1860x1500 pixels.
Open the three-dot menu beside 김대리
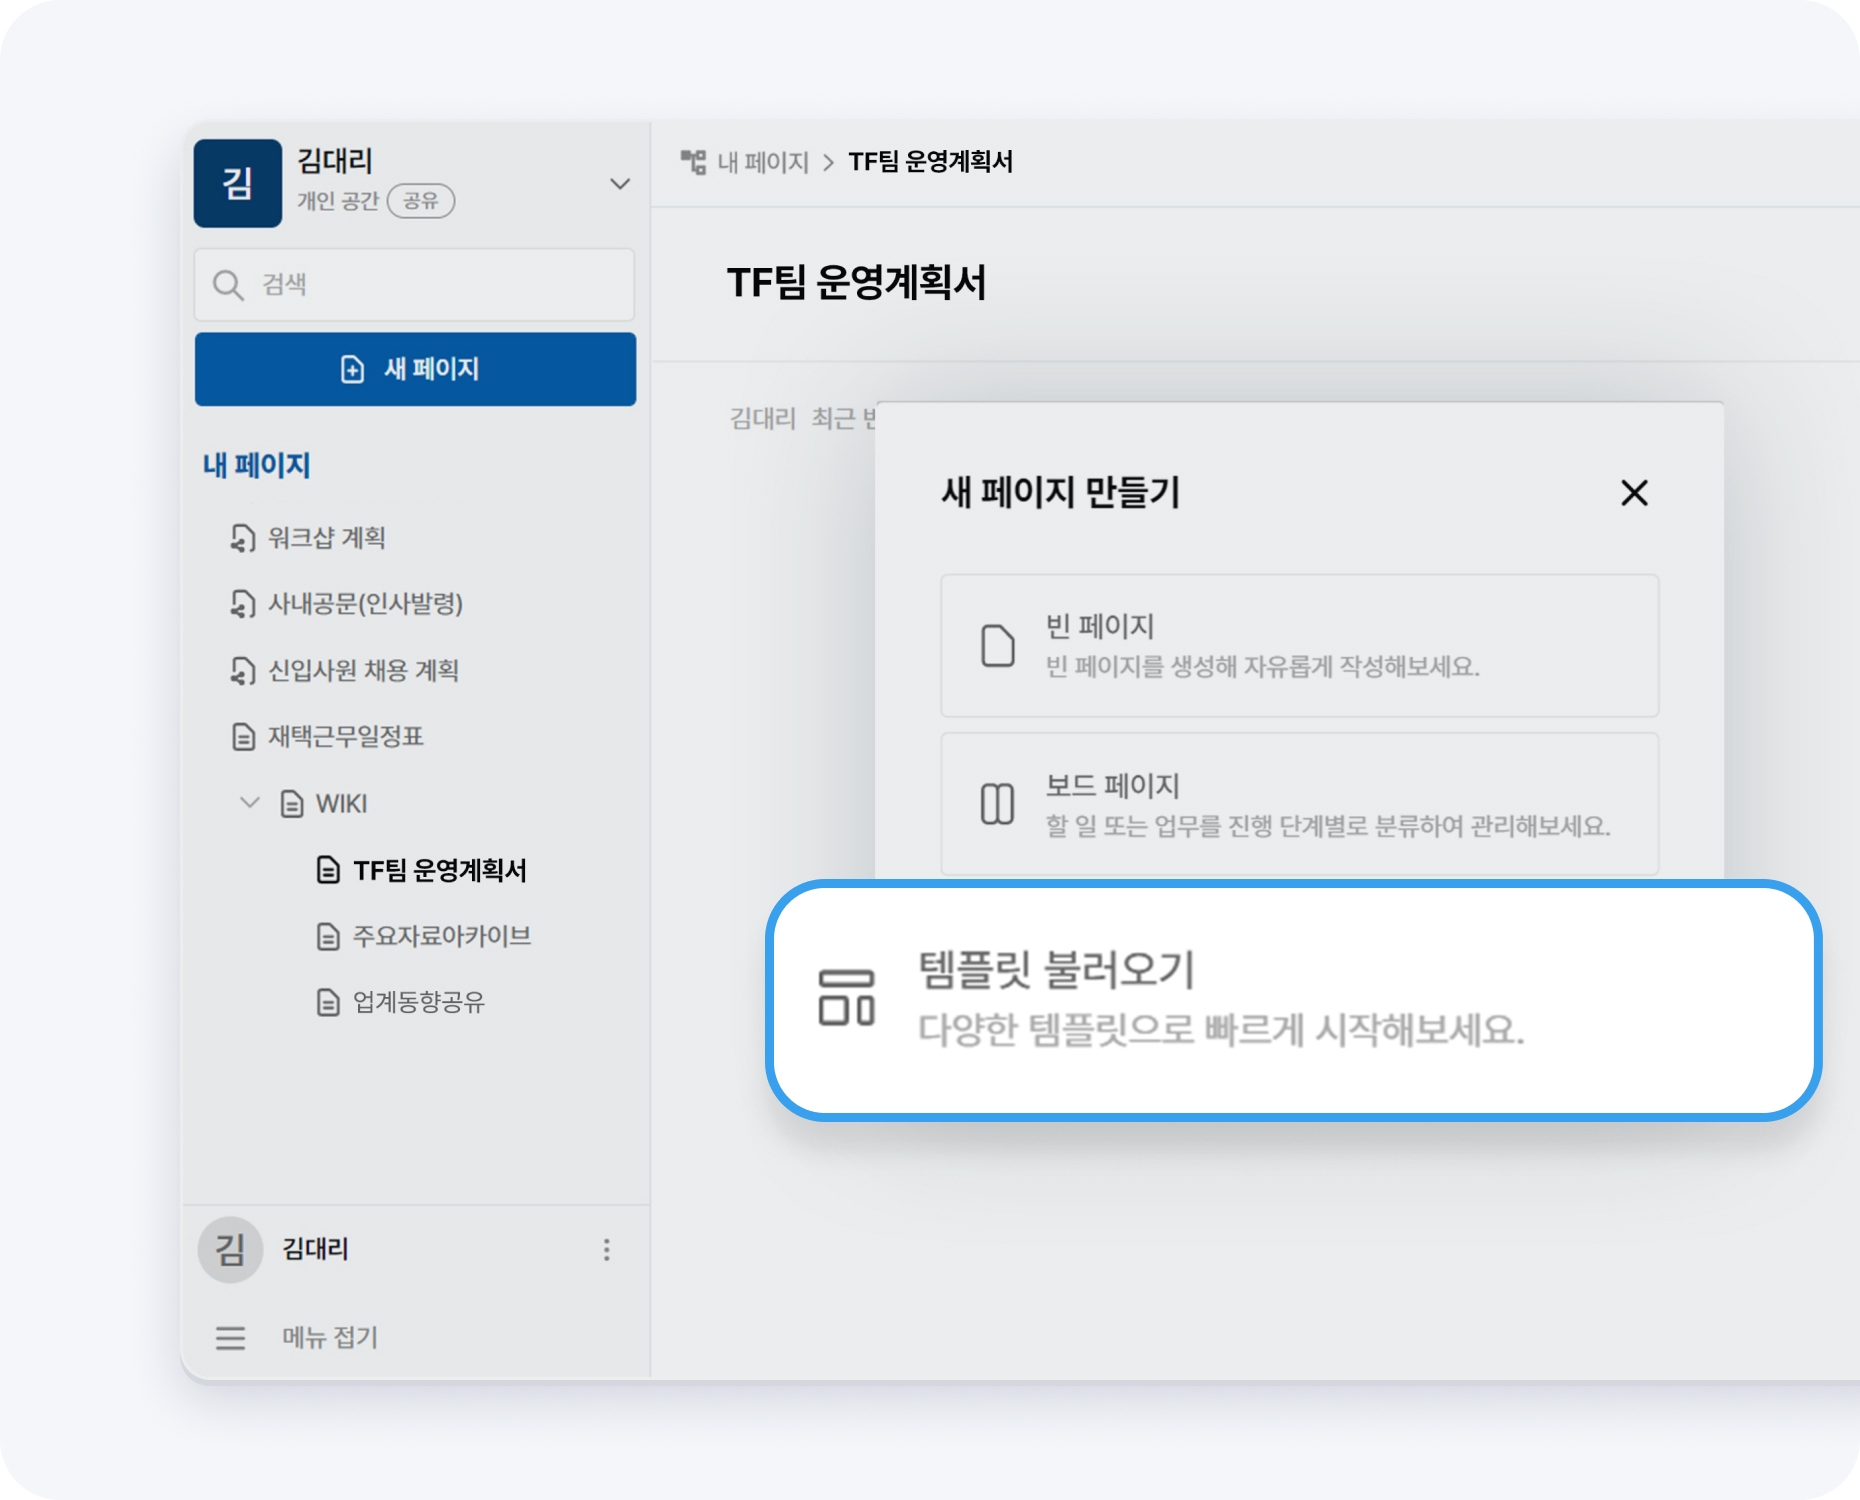[606, 1249]
